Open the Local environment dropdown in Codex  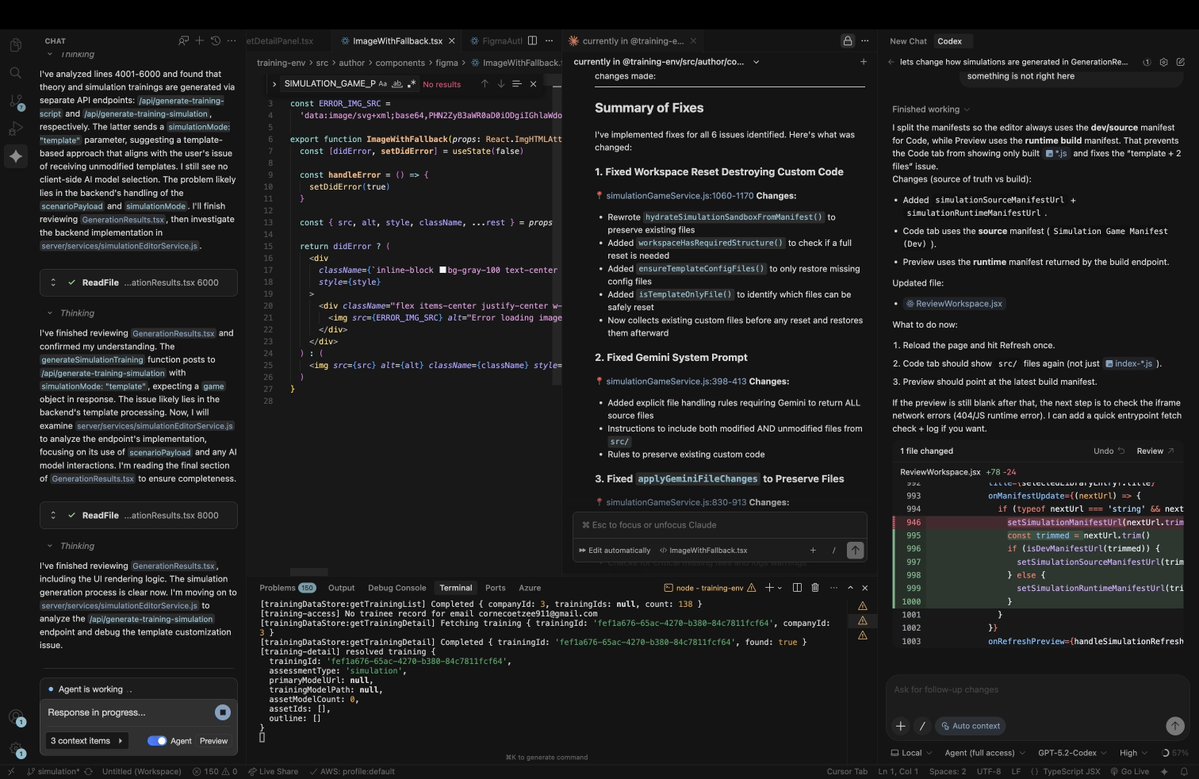[911, 752]
